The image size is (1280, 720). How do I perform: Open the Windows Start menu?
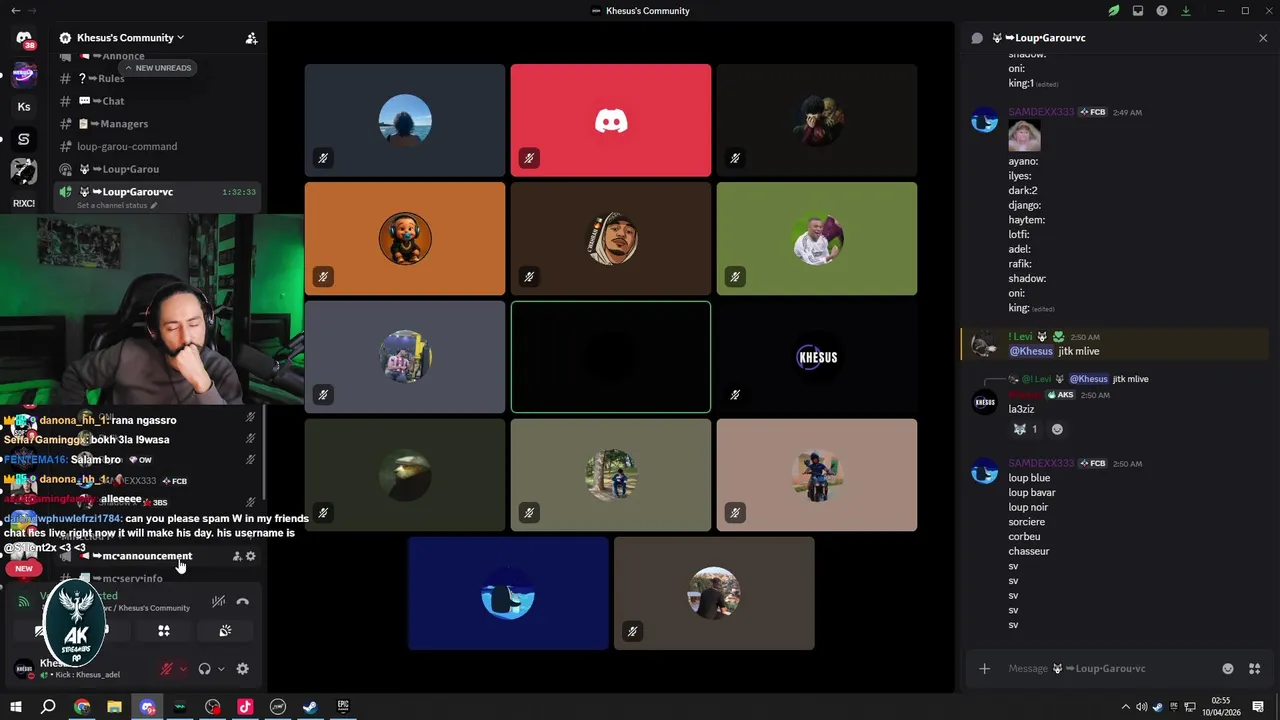(16, 707)
